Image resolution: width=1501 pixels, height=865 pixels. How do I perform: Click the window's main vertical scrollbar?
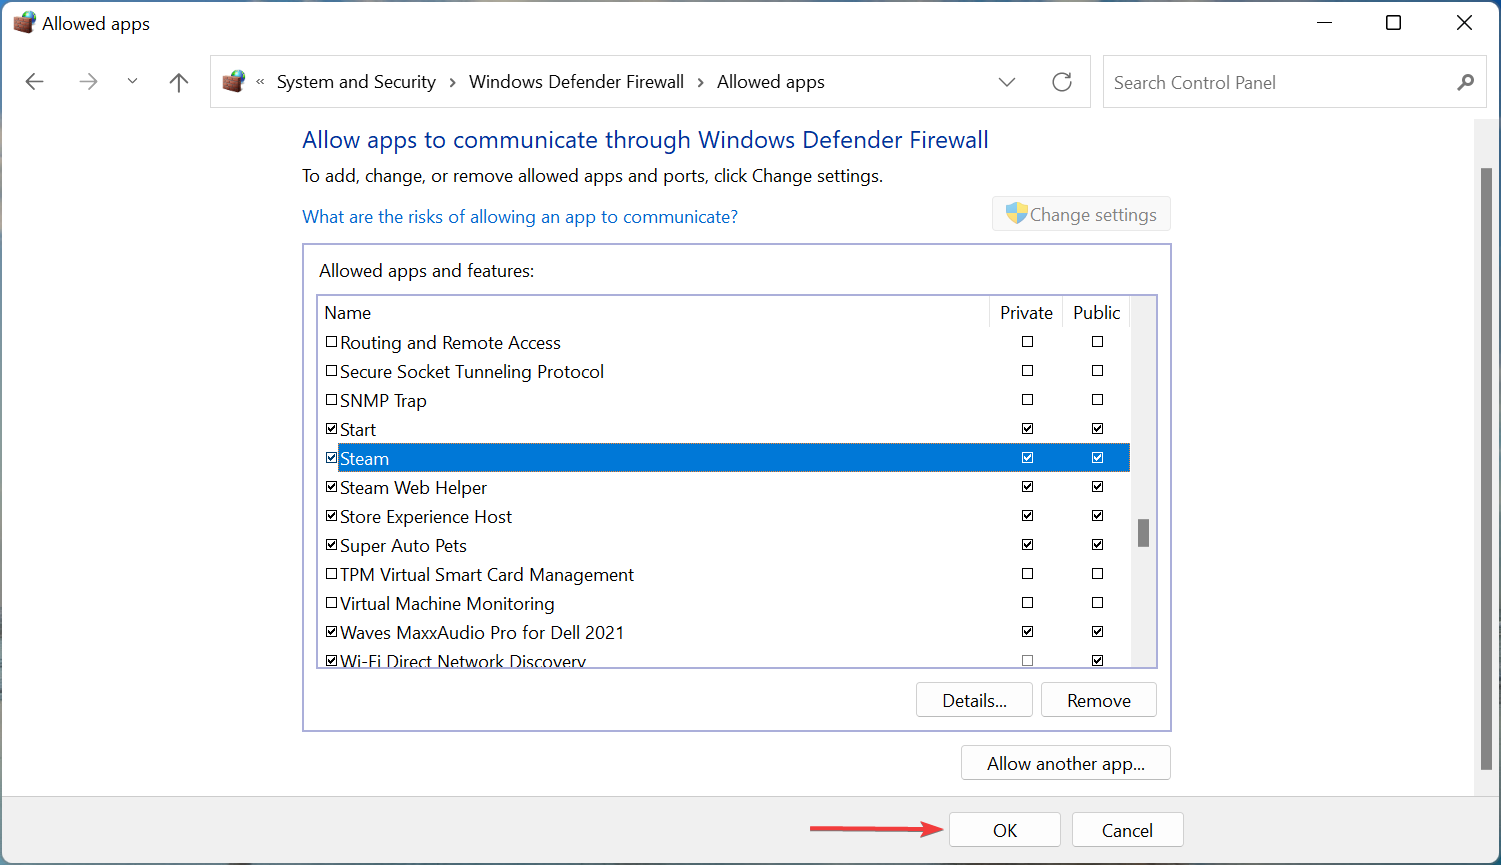(x=1485, y=470)
